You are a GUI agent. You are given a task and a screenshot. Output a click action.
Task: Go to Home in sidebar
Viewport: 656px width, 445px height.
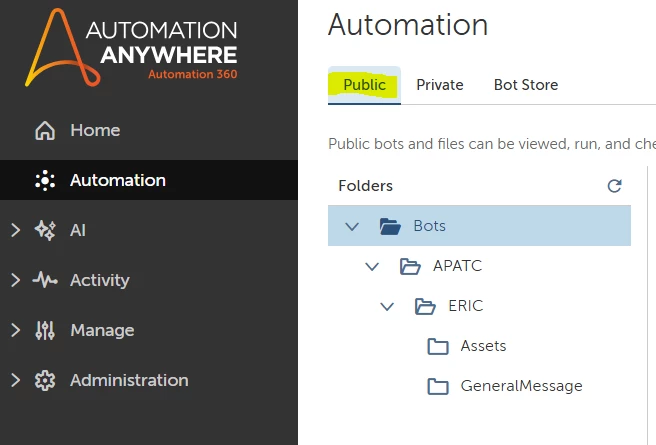(95, 130)
